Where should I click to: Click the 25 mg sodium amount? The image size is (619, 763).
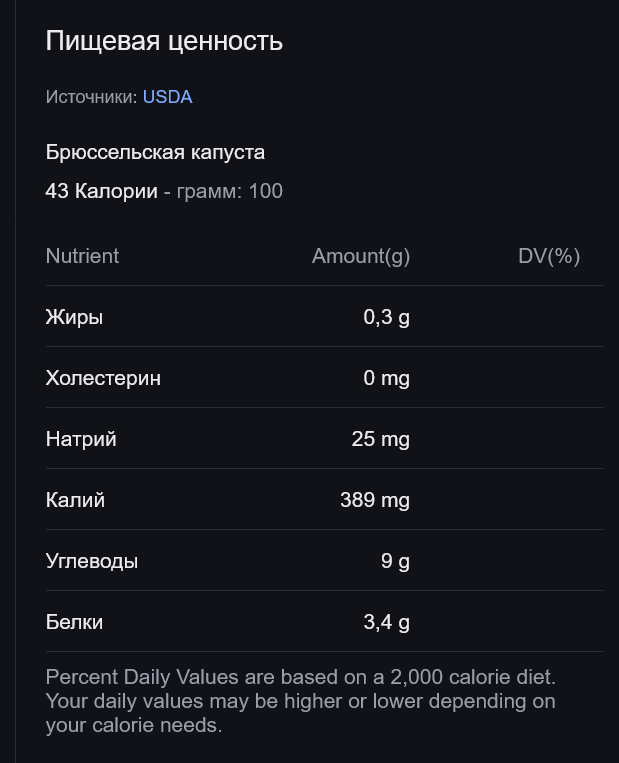coord(381,439)
